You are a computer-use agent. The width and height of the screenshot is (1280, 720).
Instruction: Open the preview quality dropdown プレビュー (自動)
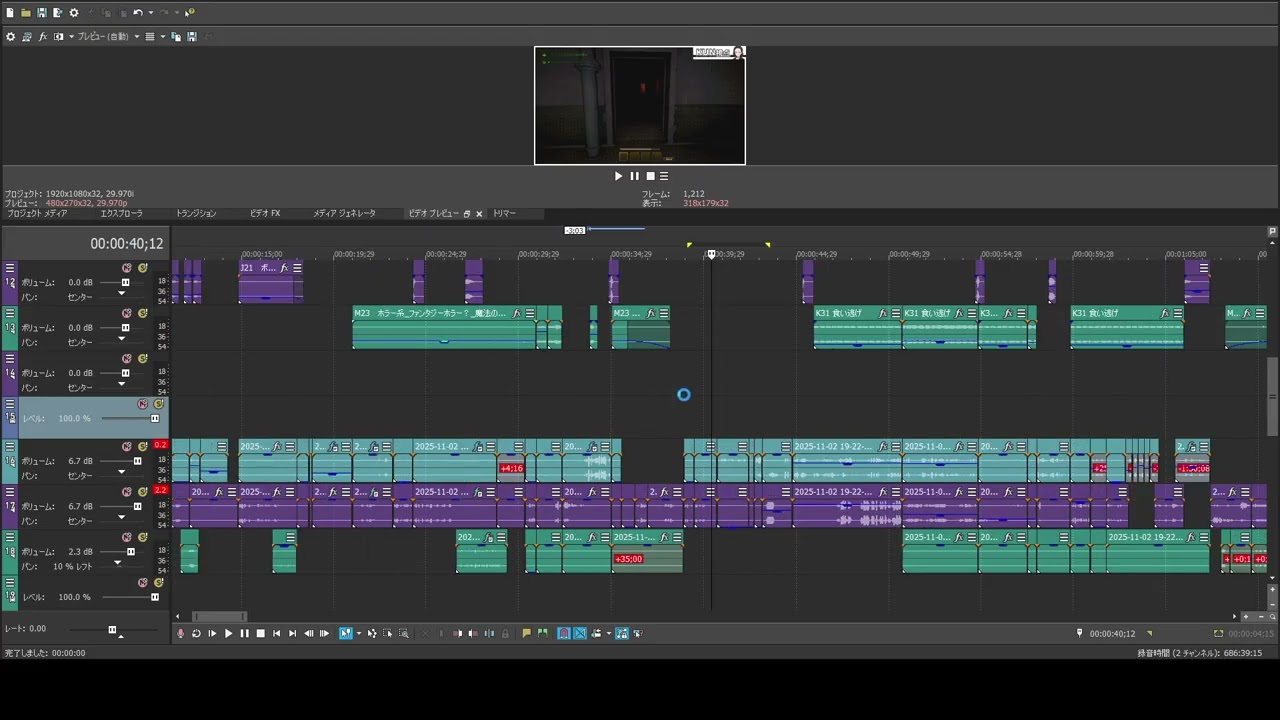[106, 37]
